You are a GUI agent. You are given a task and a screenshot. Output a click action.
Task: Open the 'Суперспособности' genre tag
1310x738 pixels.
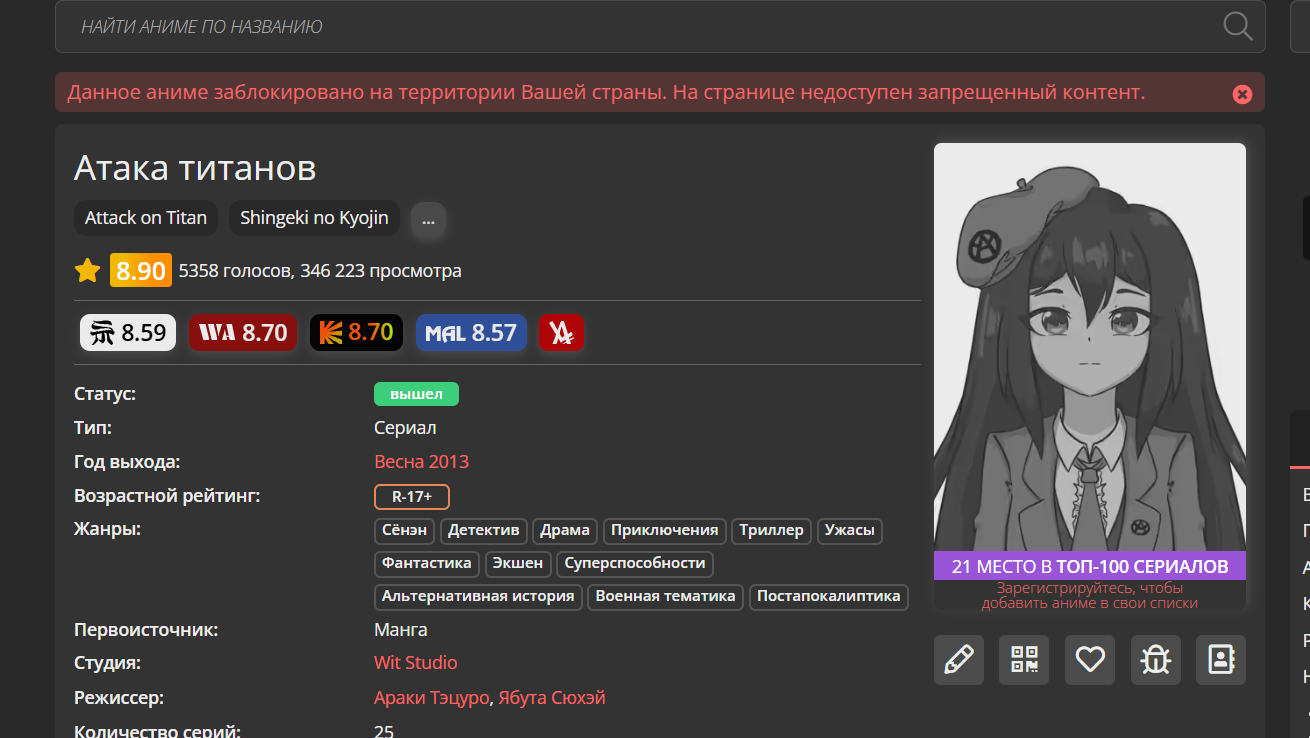[635, 564]
